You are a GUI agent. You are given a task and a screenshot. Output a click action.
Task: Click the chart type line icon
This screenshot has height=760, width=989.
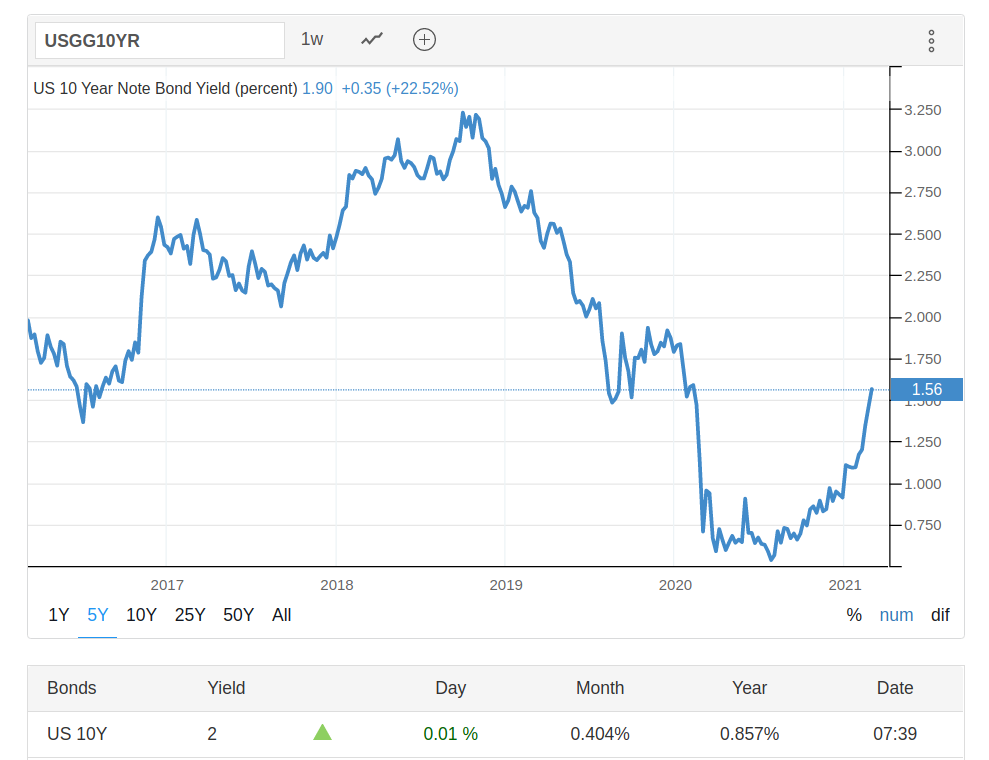coord(372,40)
